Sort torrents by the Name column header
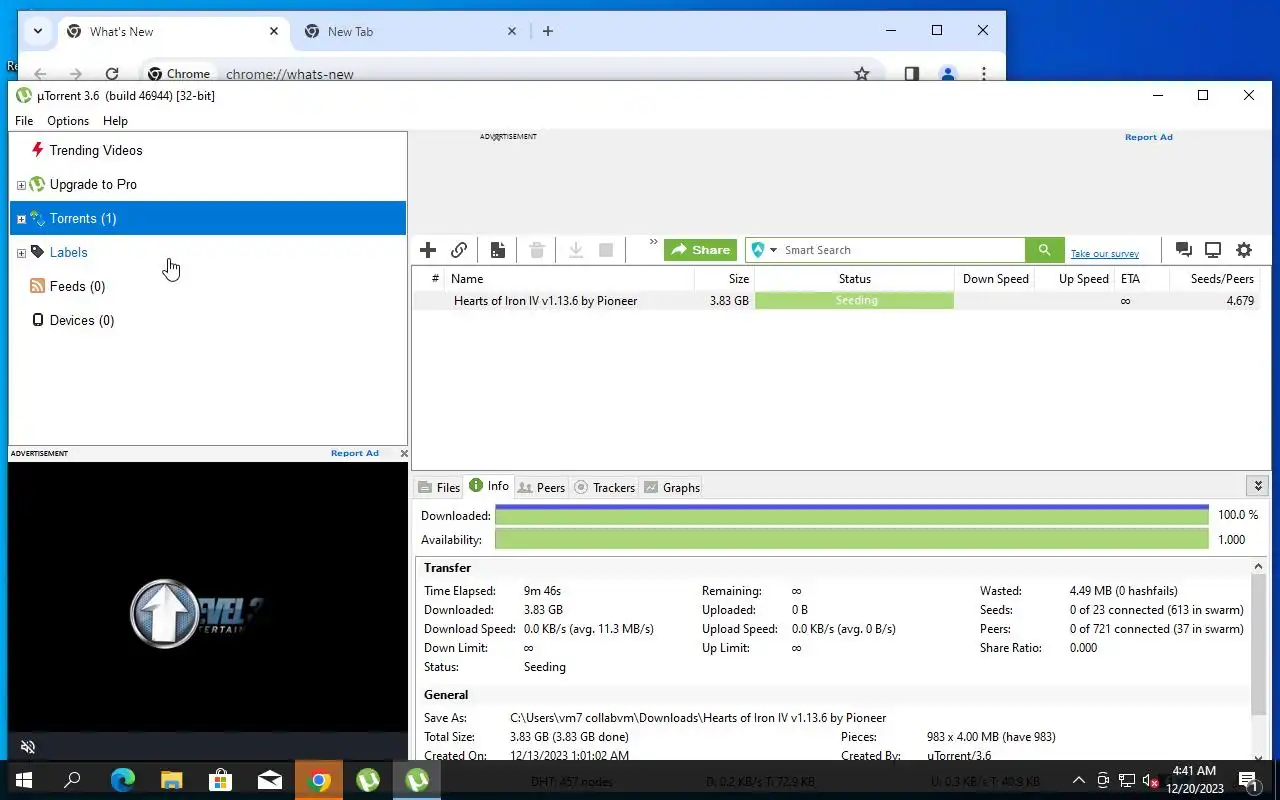1280x800 pixels. point(570,279)
